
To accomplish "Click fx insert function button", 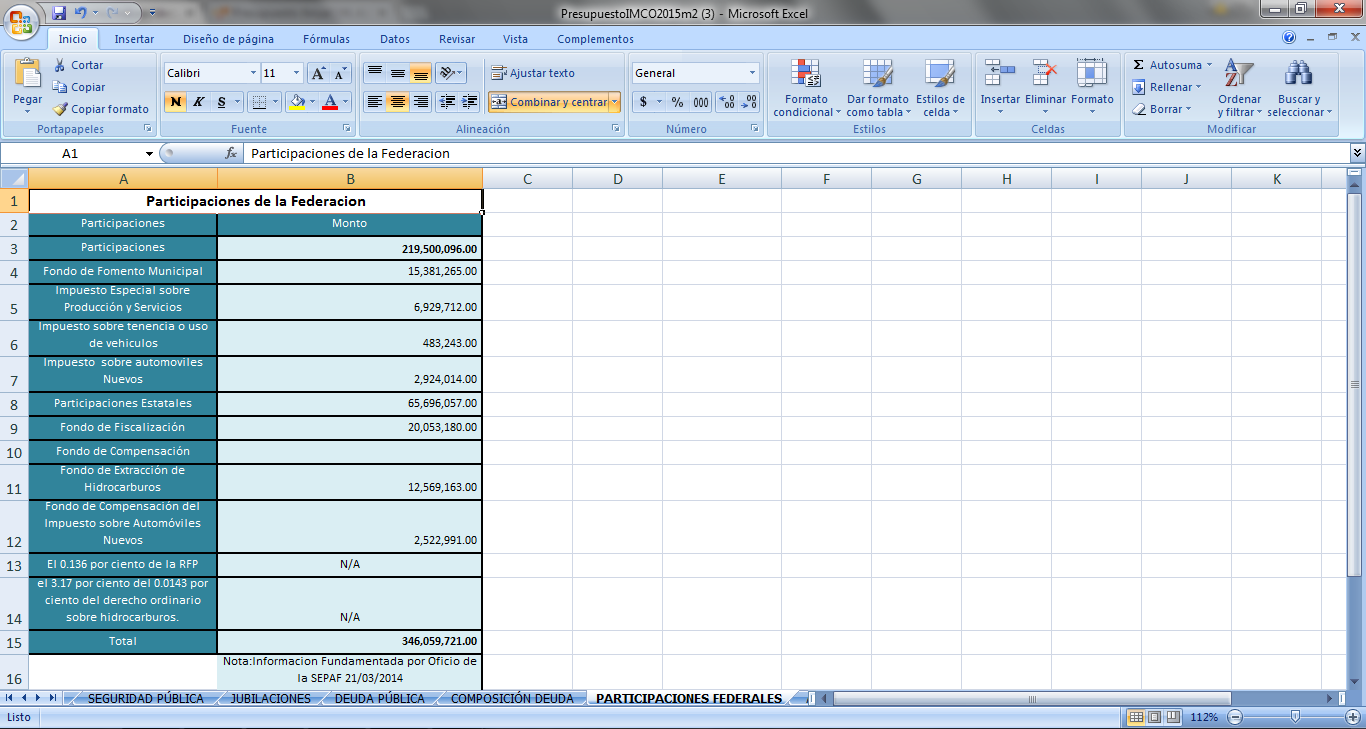I will (x=231, y=154).
